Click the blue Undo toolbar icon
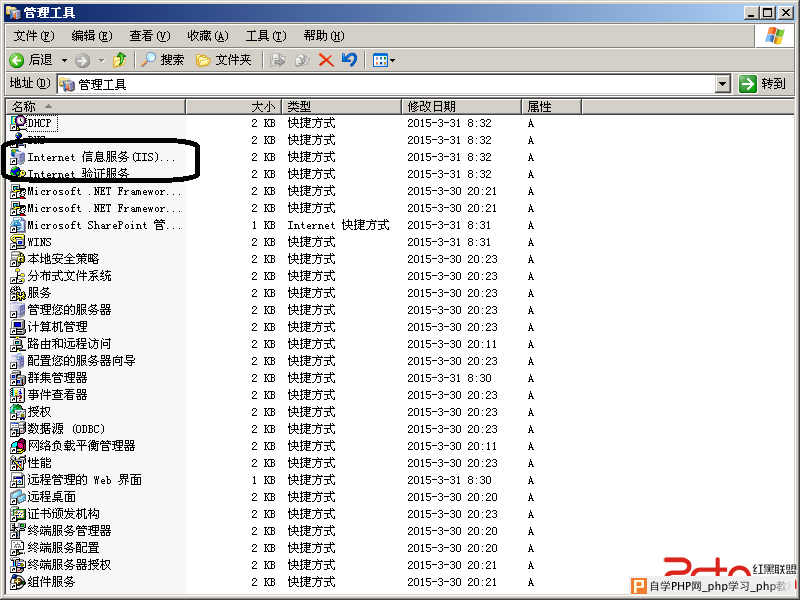 click(x=349, y=60)
